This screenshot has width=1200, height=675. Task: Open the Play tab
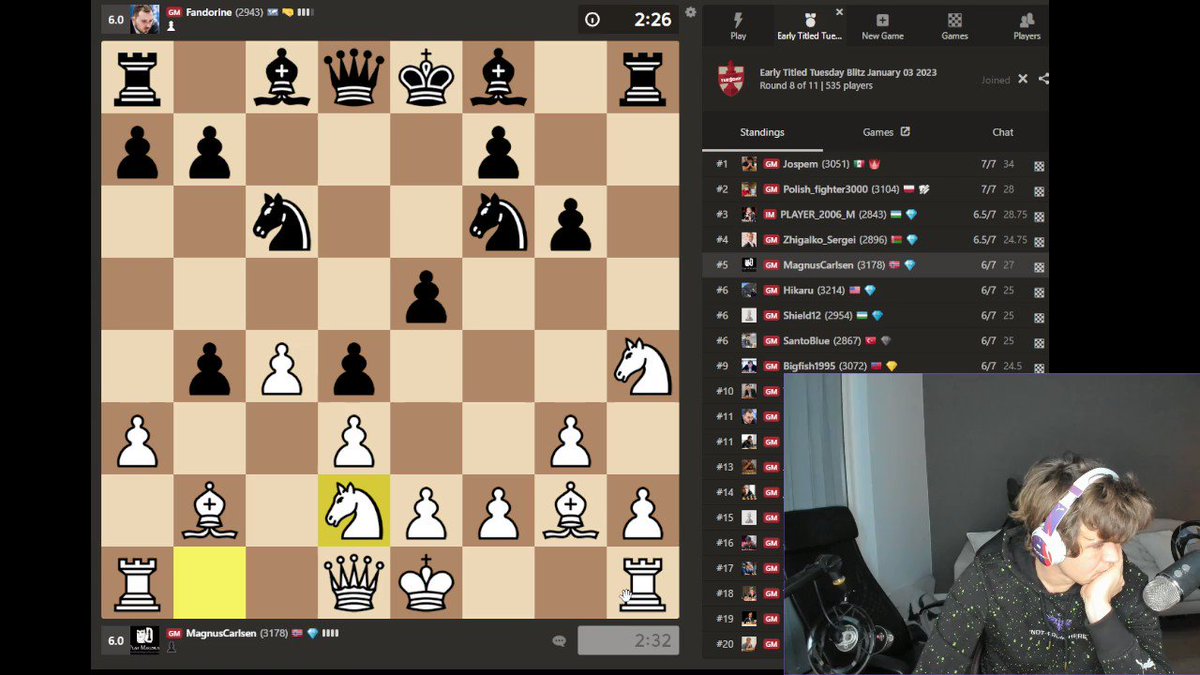click(738, 26)
